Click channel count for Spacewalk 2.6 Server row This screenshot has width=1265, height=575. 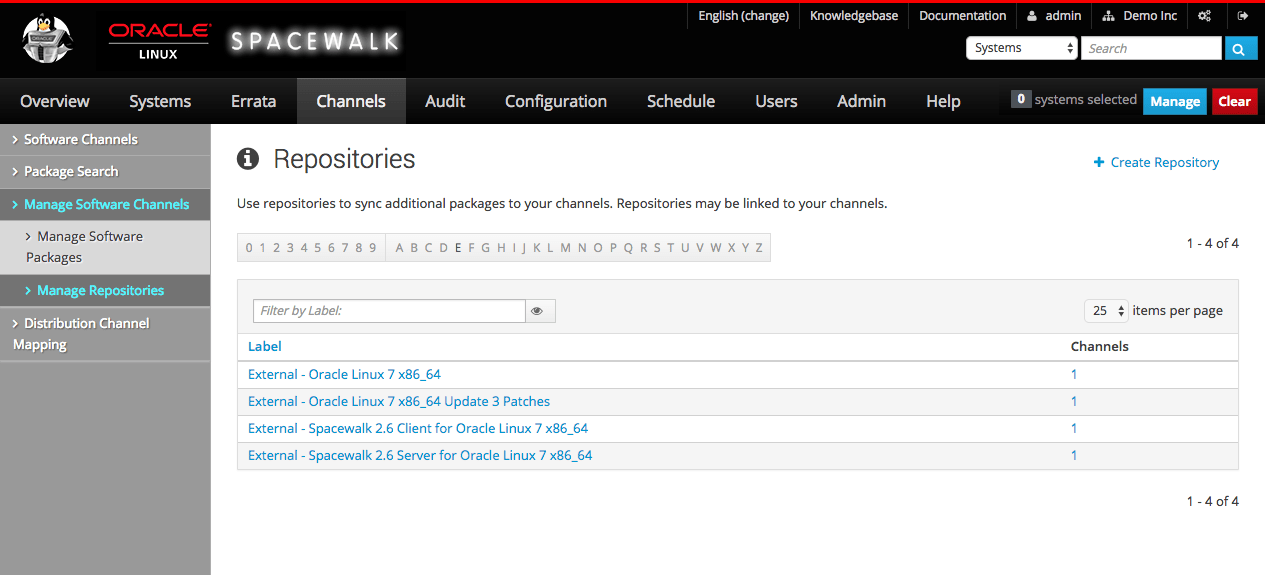[x=1074, y=455]
